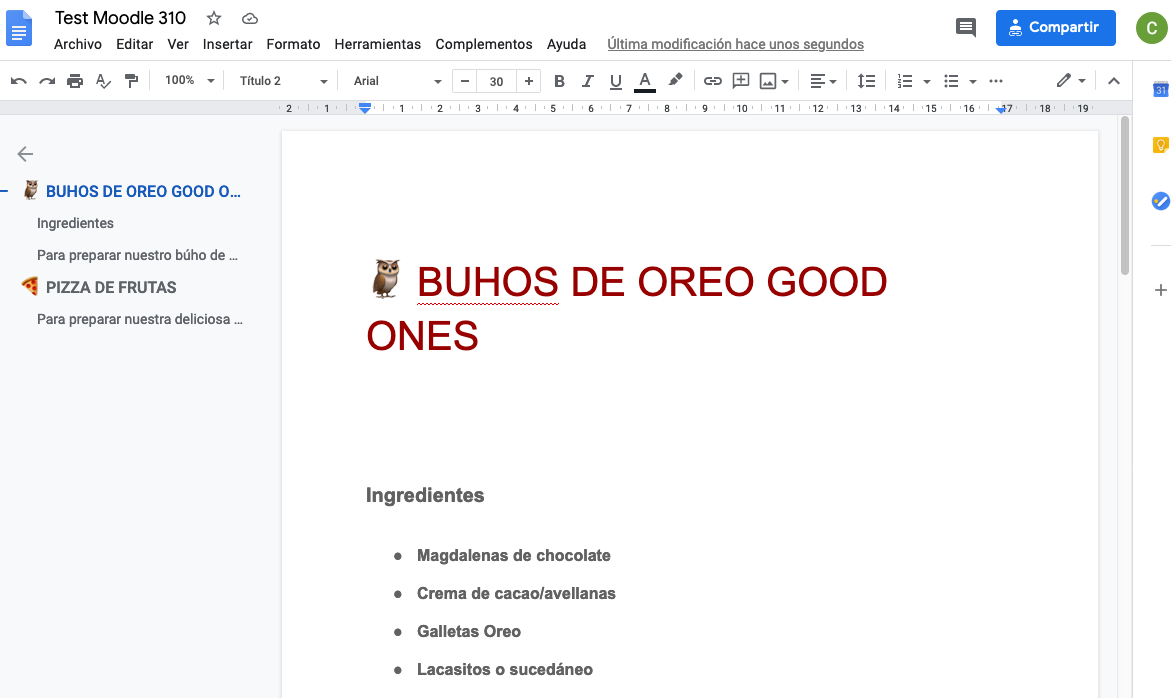1171x698 pixels.
Task: Open the Formato menu
Action: point(293,44)
